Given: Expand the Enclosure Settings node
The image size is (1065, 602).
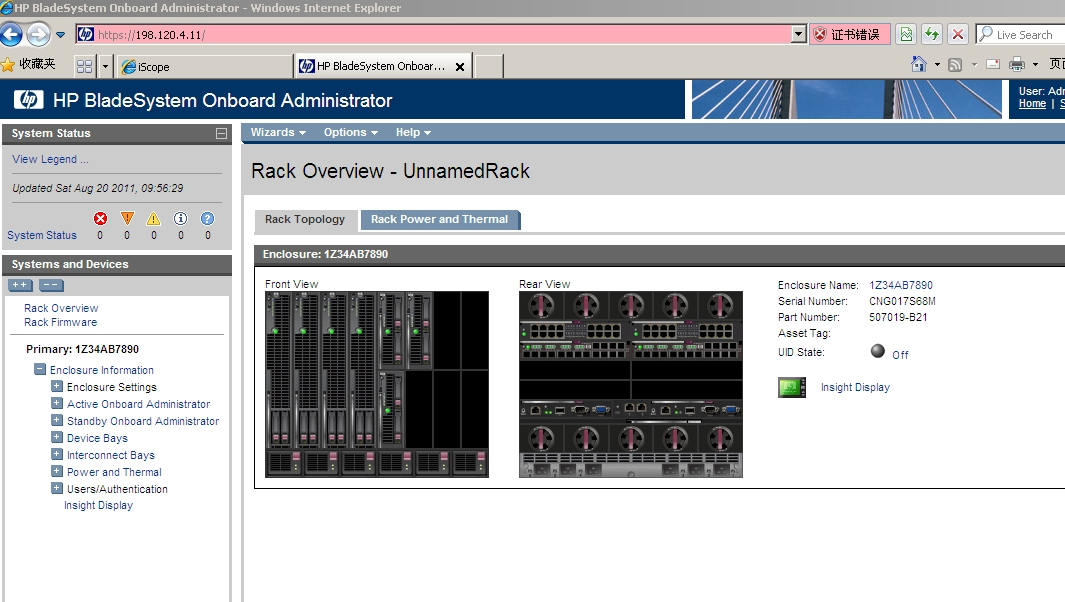Looking at the screenshot, I should (57, 387).
